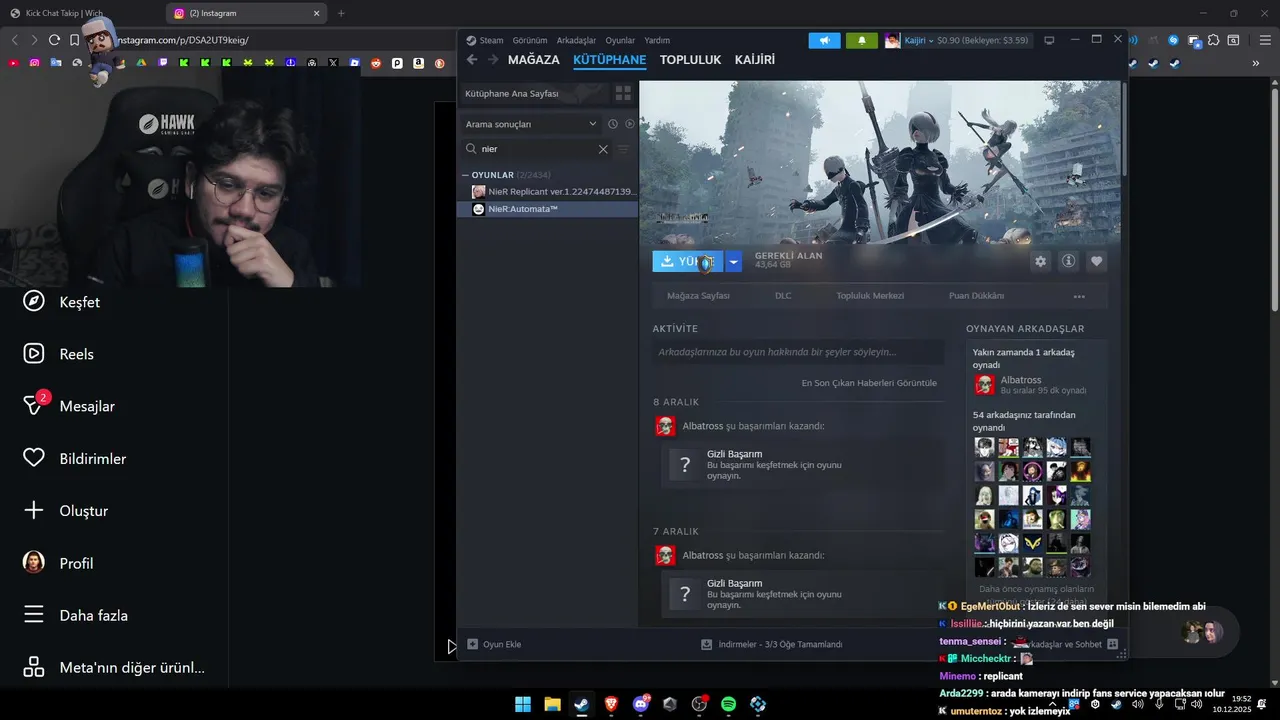Open Discord from the taskbar

pyautogui.click(x=641, y=704)
